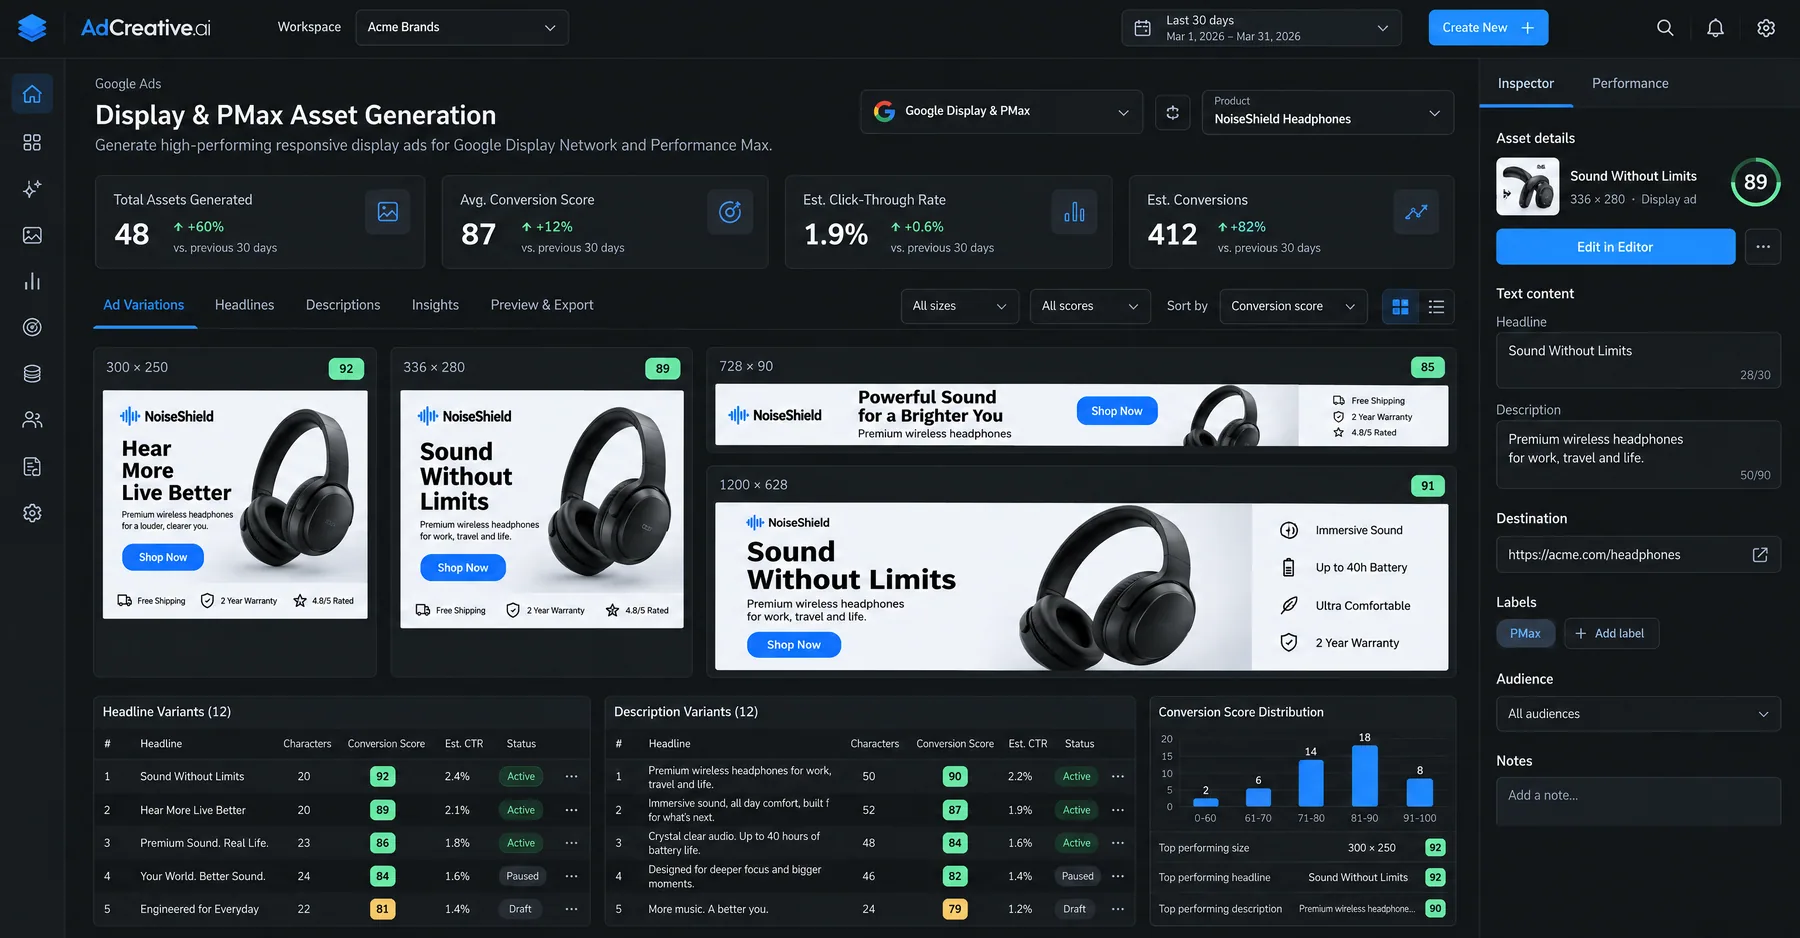This screenshot has width=1800, height=938.
Task: Expand the All audiences dropdown
Action: (x=1638, y=714)
